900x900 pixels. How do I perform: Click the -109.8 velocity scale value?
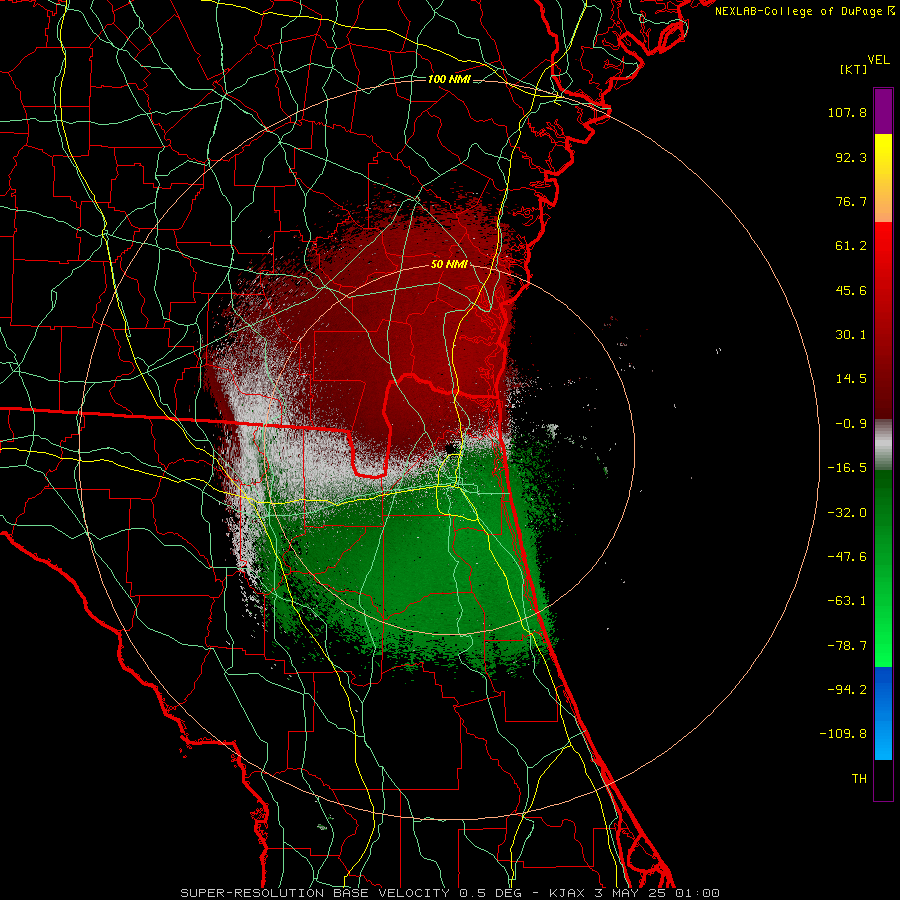[x=843, y=734]
